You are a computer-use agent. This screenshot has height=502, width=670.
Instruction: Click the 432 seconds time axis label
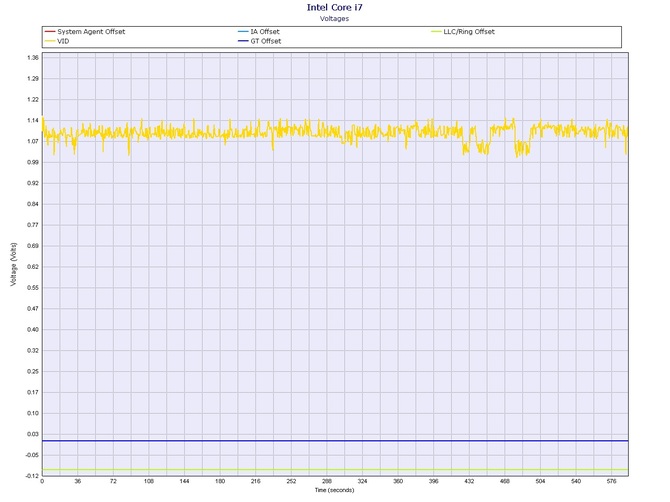point(469,481)
